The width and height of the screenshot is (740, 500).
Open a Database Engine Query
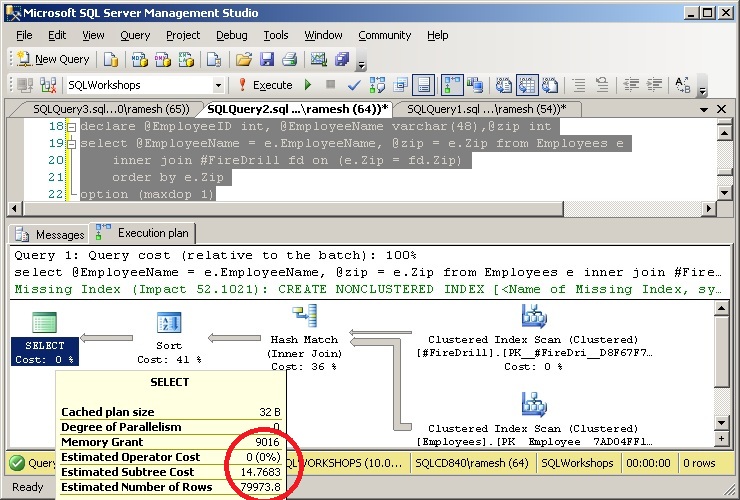111,59
